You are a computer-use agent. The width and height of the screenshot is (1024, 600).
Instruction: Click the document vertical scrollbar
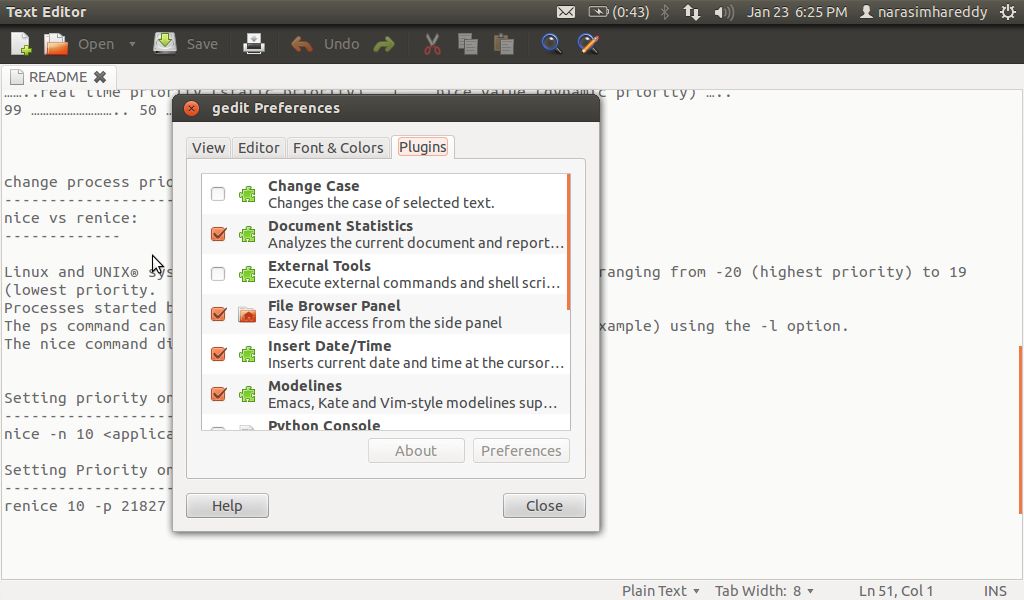pyautogui.click(x=1020, y=431)
